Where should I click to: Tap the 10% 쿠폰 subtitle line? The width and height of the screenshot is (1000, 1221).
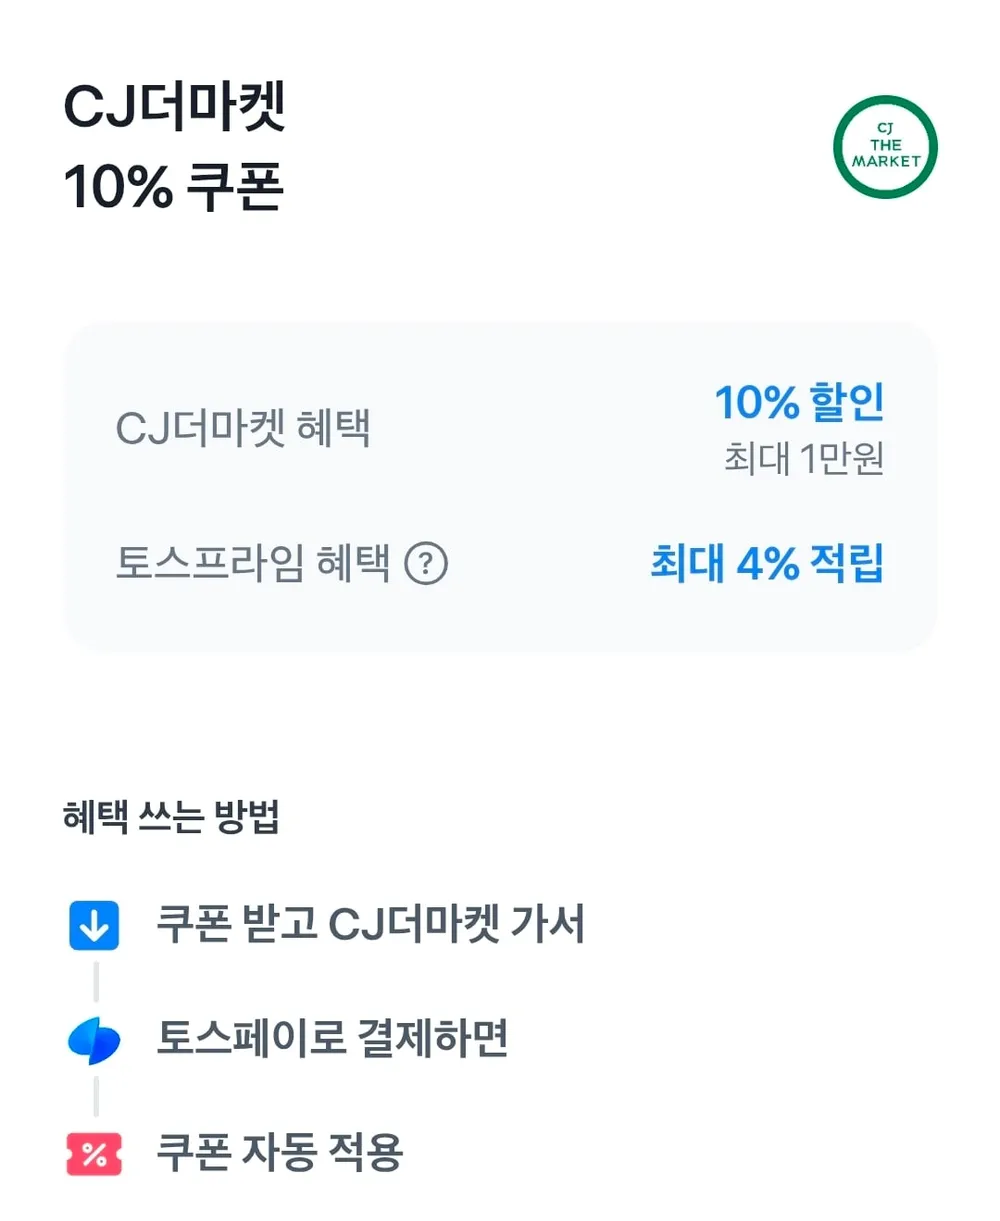point(174,186)
